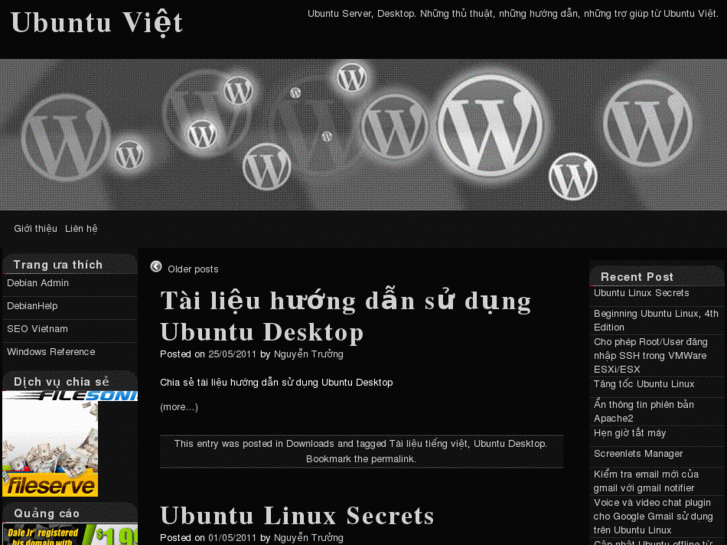Open recent post Hẹn giờ tắt máy
This screenshot has width=727, height=545.
pyautogui.click(x=630, y=433)
